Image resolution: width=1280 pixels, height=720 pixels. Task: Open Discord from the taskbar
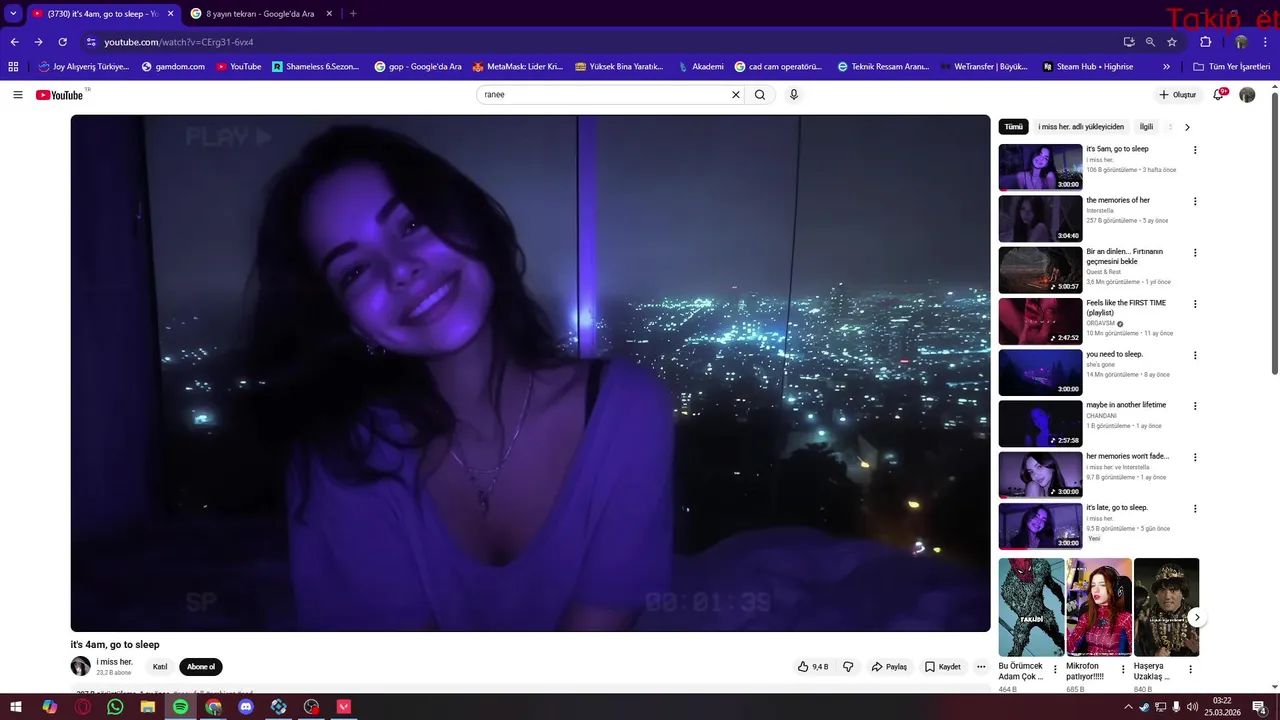click(x=246, y=706)
